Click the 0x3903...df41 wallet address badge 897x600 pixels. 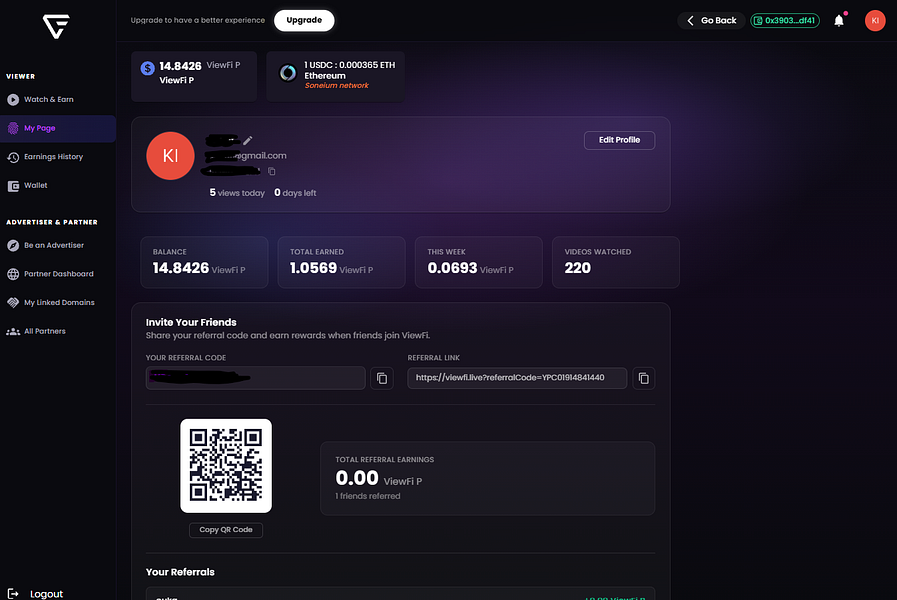(x=785, y=21)
